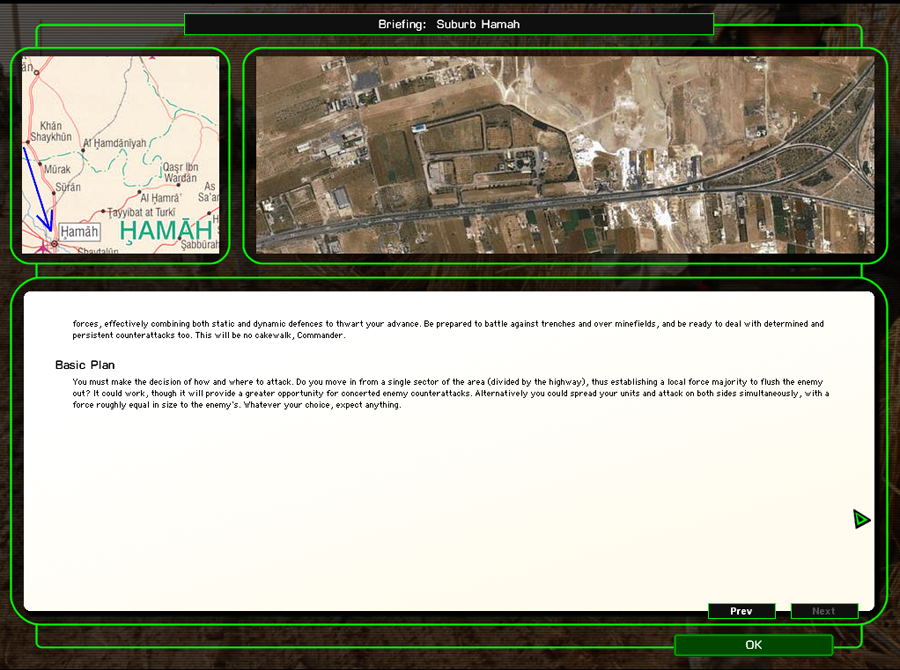Click the 'Ţayyibat at Turkī' label on the map
The height and width of the screenshot is (670, 900).
click(x=141, y=212)
